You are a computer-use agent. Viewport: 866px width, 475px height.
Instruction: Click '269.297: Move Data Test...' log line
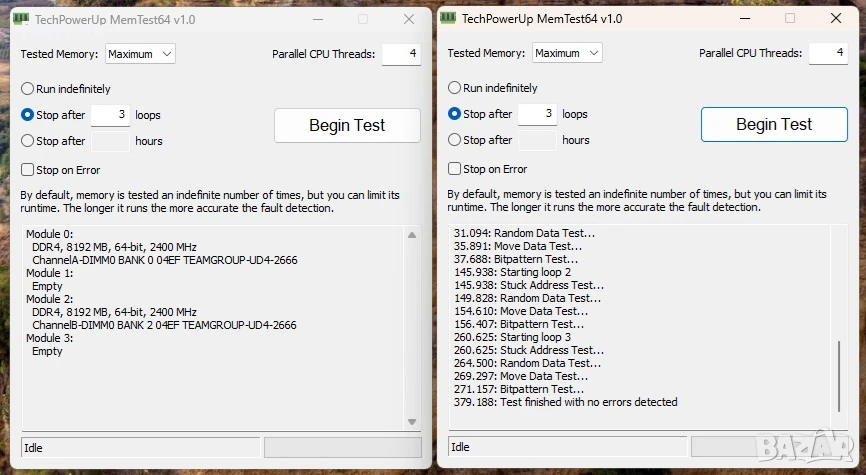521,376
